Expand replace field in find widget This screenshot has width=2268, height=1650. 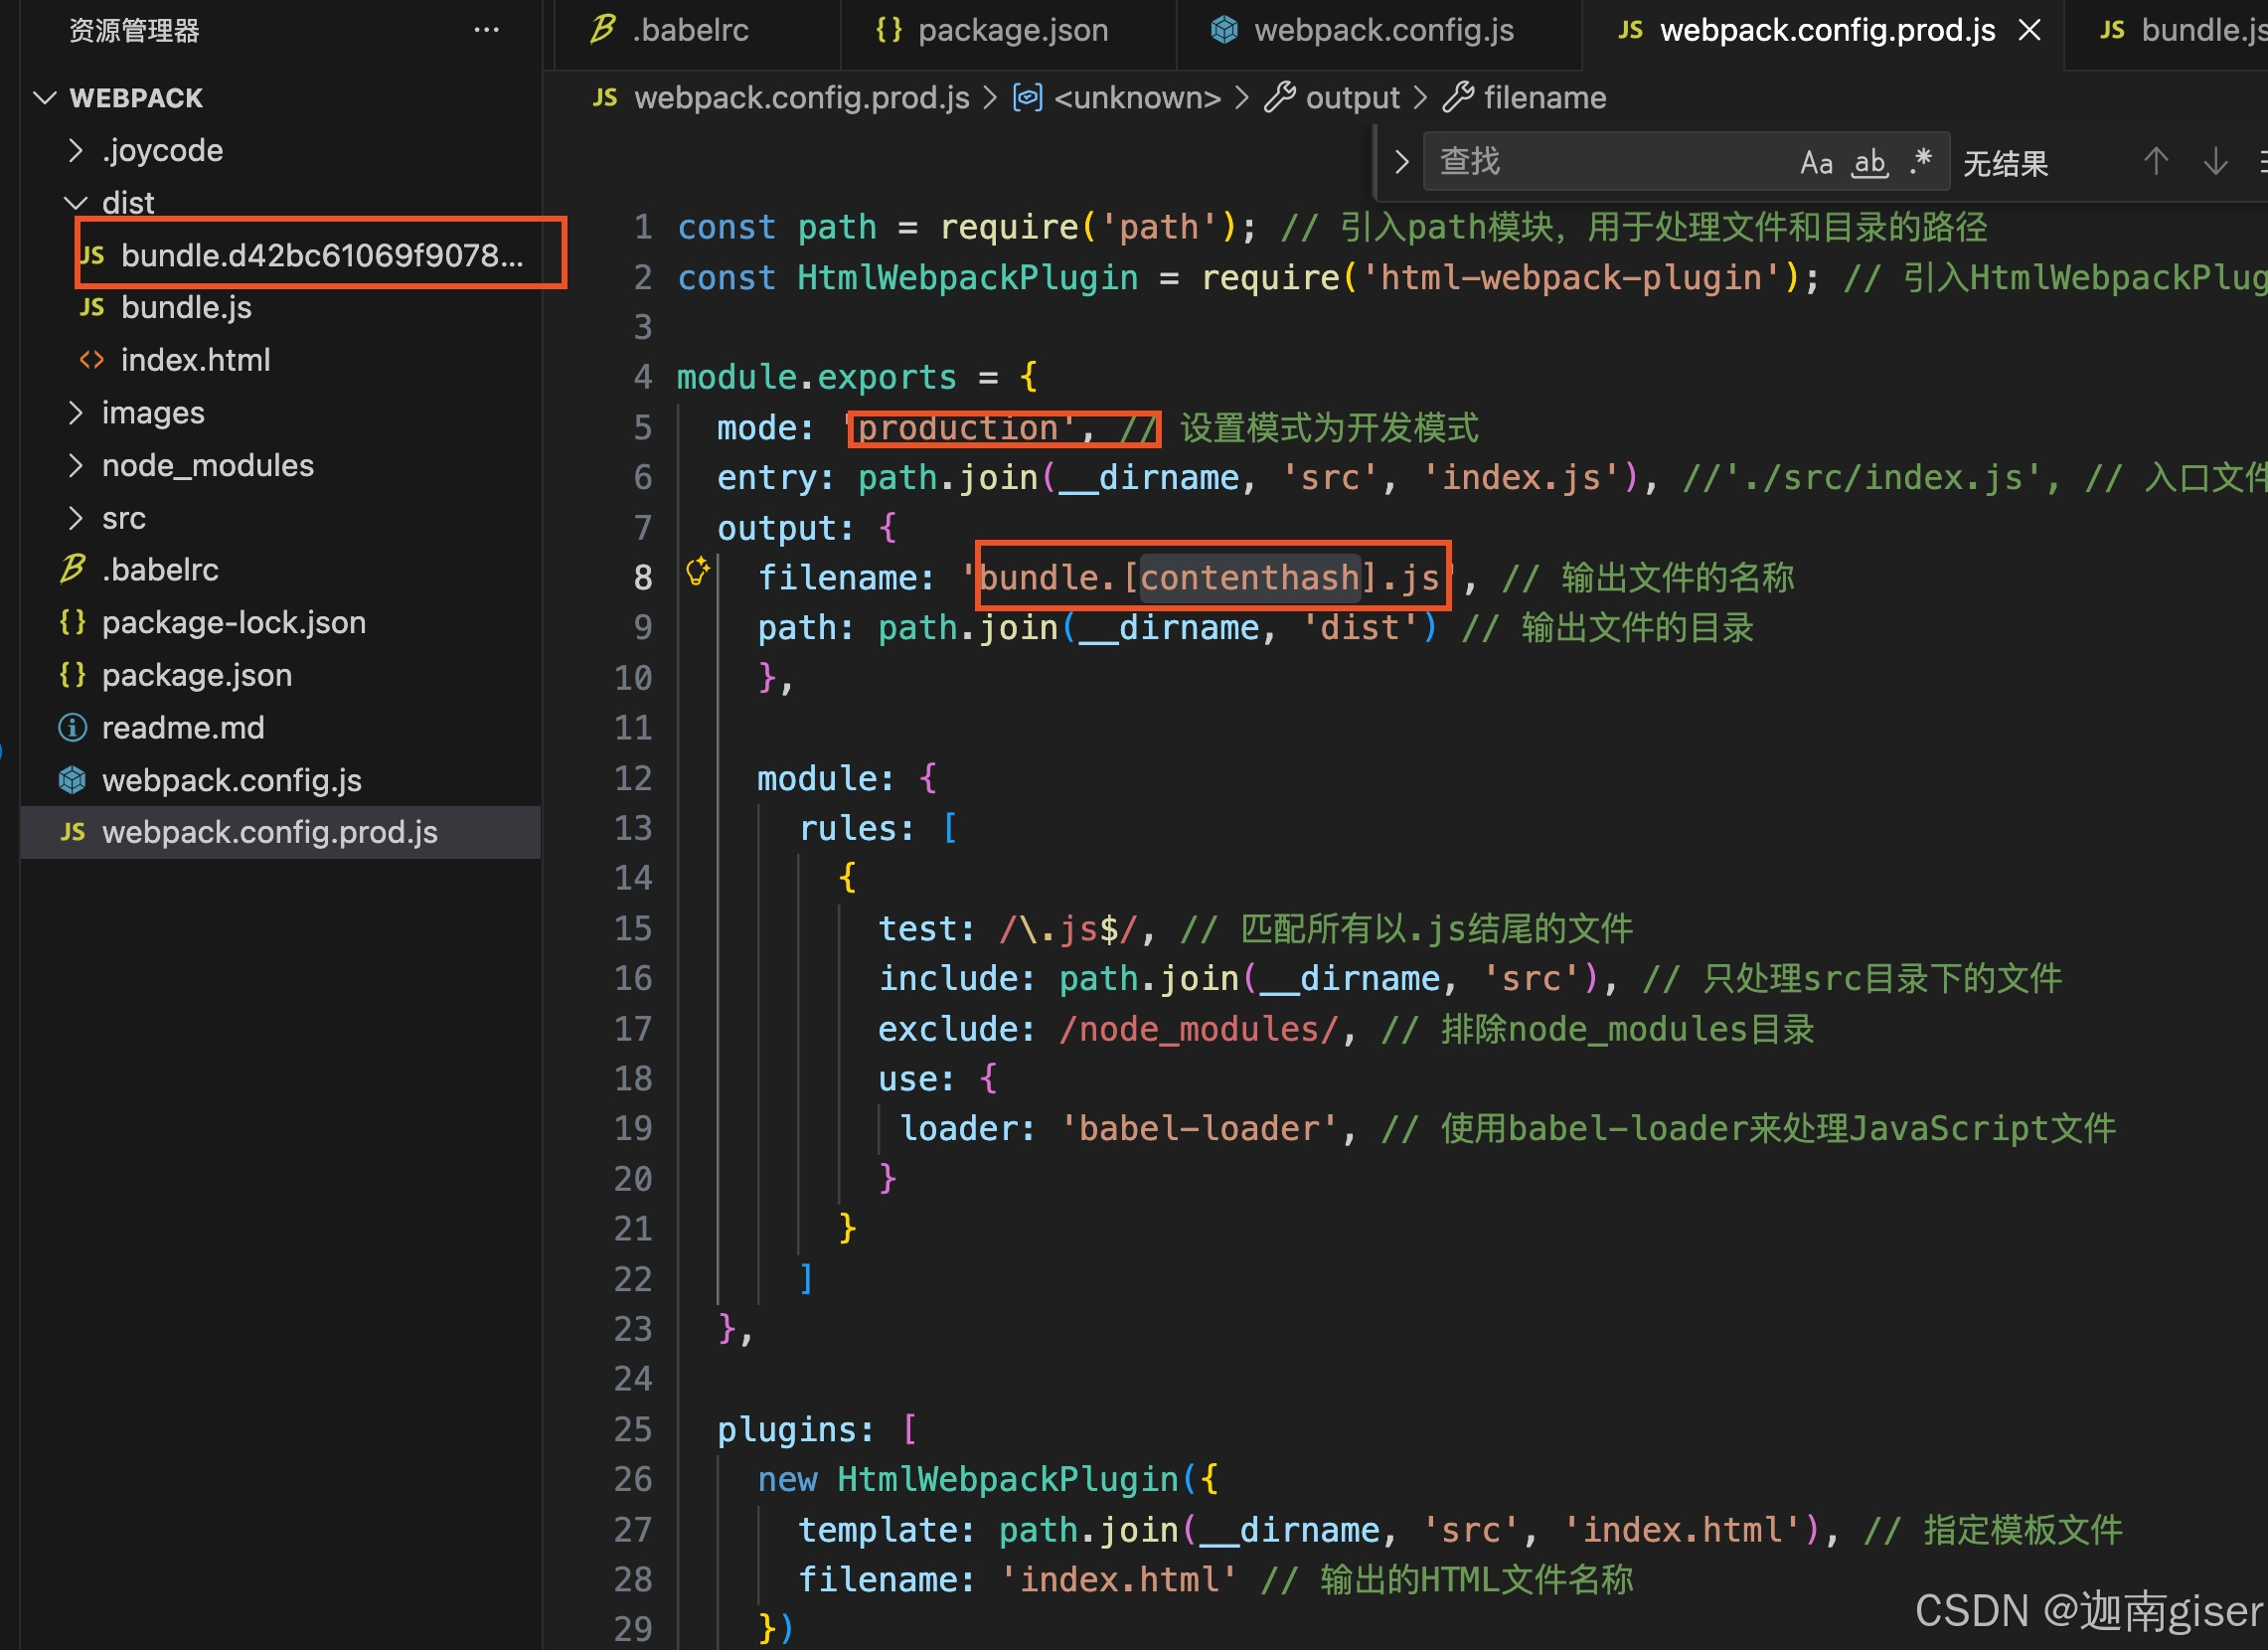[1401, 162]
